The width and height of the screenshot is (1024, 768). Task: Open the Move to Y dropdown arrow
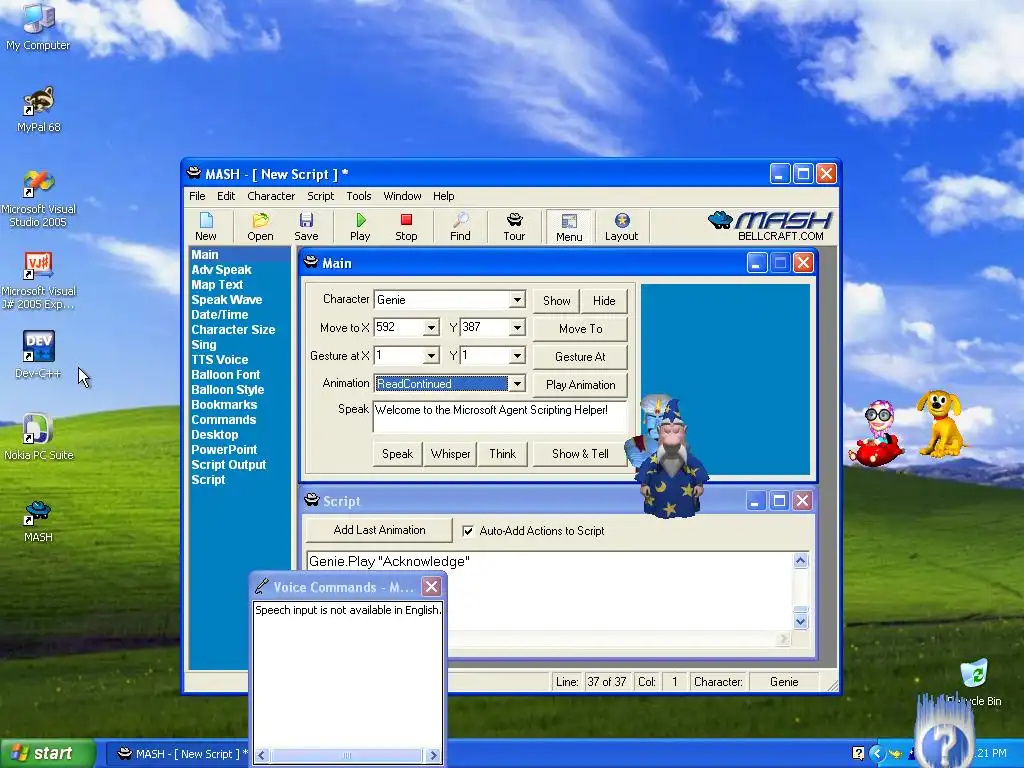pyautogui.click(x=517, y=328)
